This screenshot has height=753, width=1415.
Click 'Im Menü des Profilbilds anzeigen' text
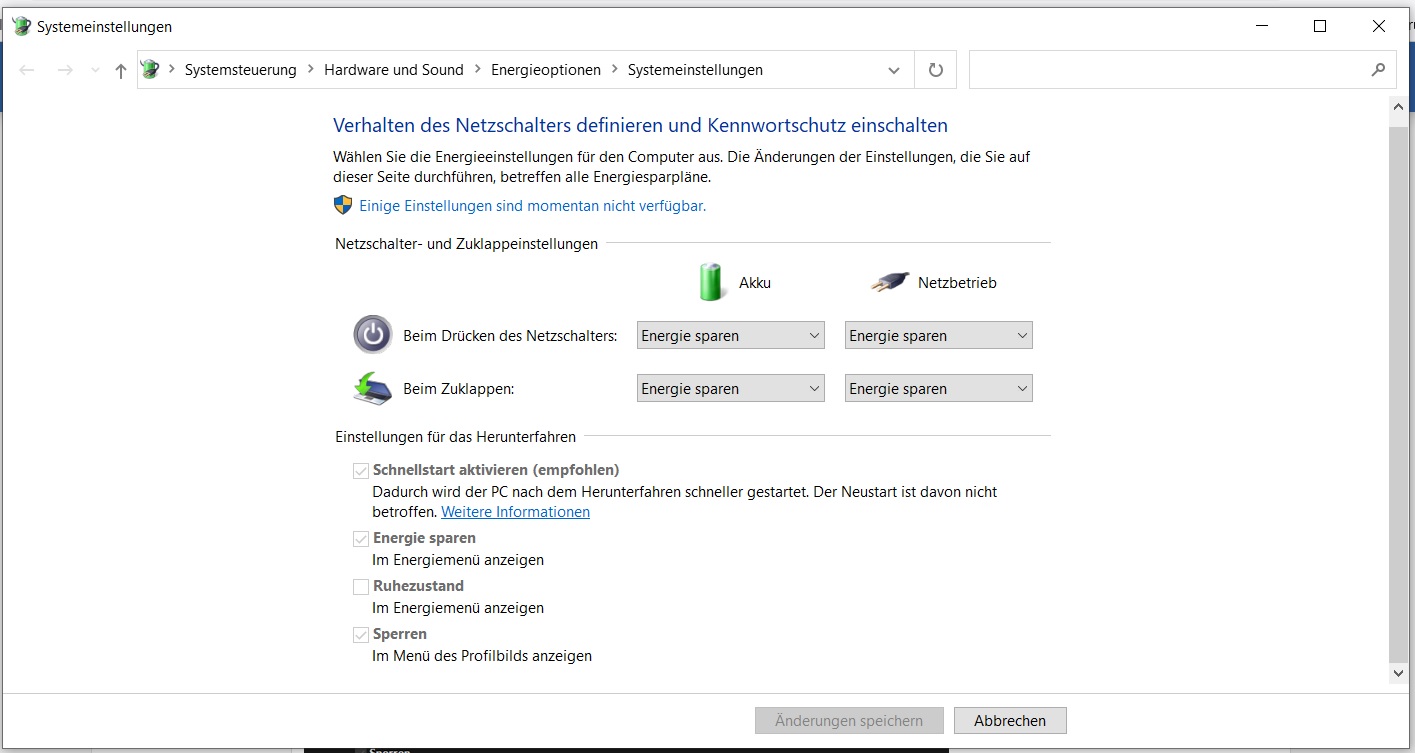point(482,656)
